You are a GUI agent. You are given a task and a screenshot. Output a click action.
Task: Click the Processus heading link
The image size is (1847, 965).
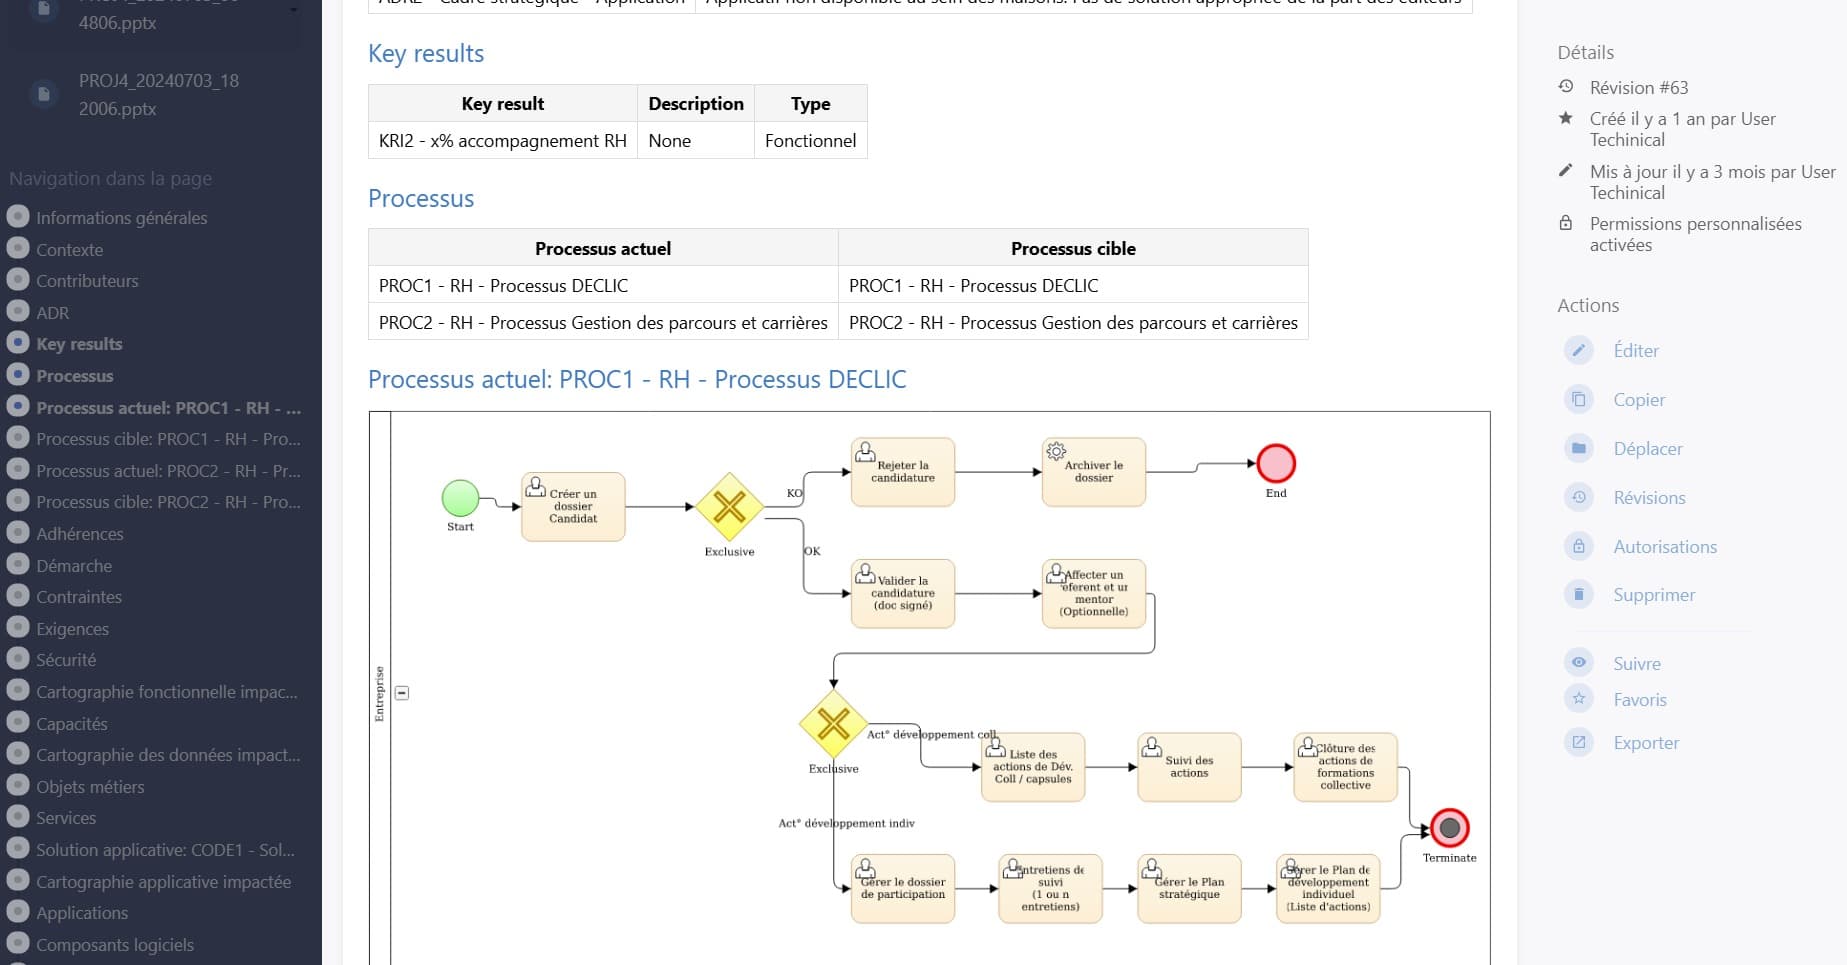(421, 198)
